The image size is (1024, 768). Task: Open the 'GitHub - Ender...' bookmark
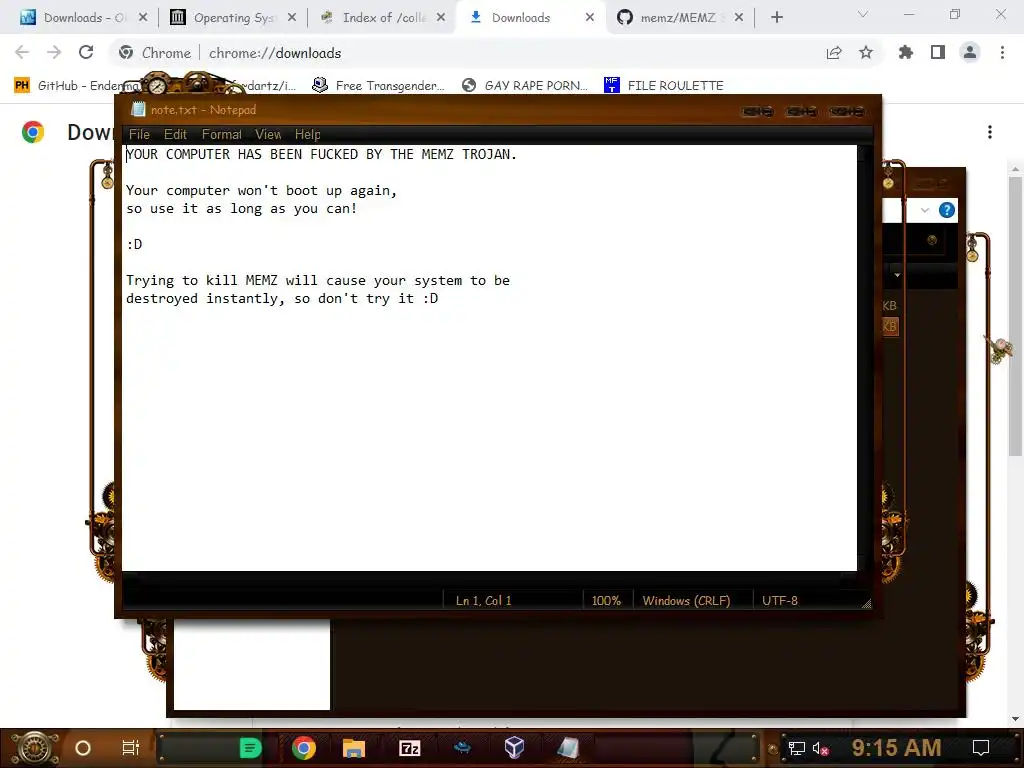78,86
